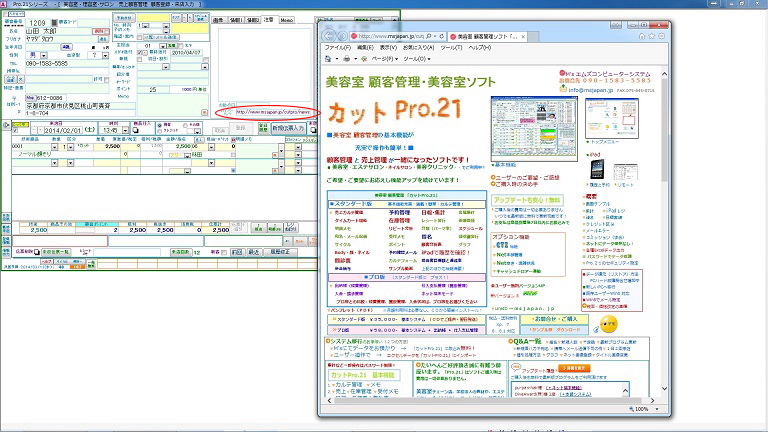Open the 表示(V) menu in IE

point(388,48)
